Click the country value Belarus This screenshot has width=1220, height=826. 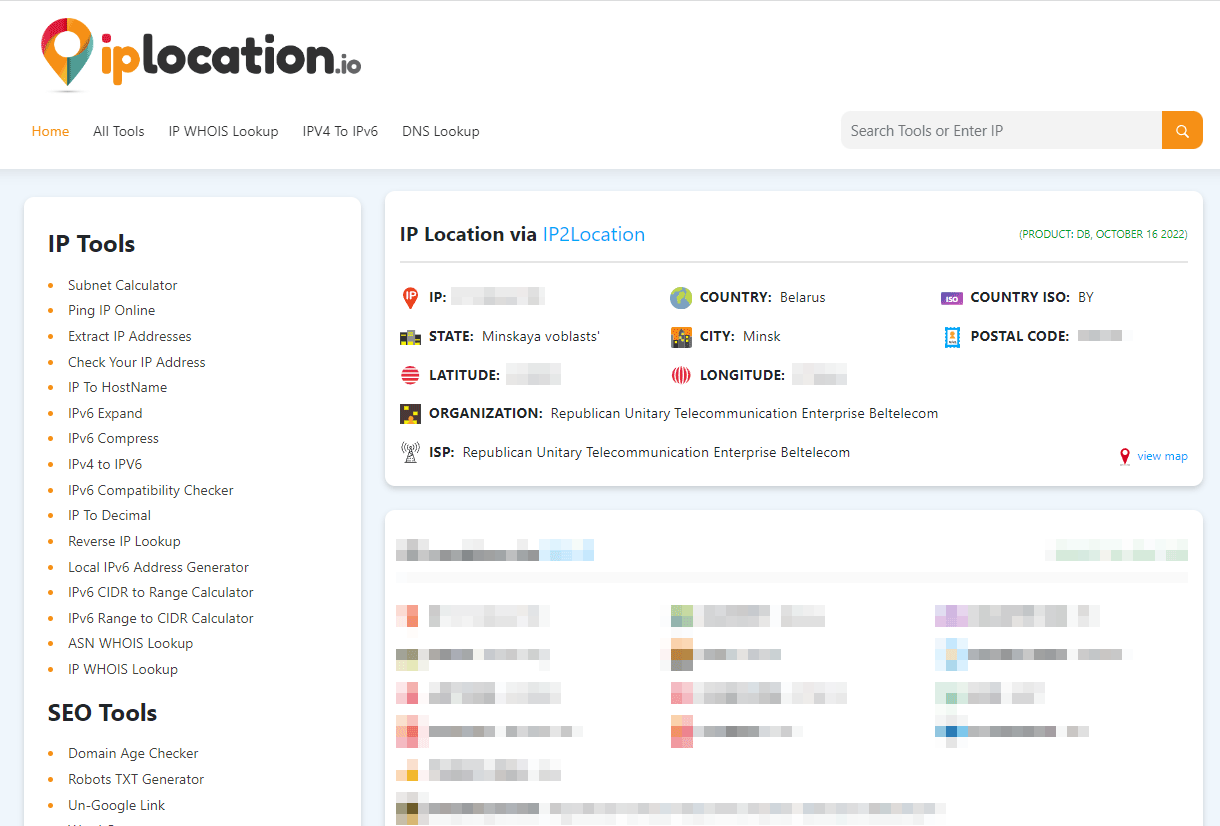coord(803,297)
